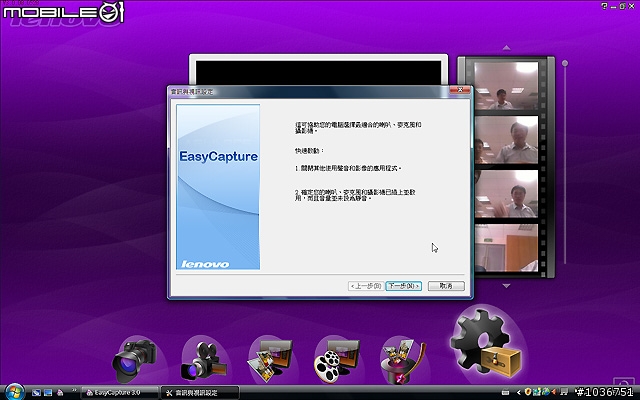640x400 pixels.
Task: Click the EasyCapture help icon at top right
Action: pyautogui.click(x=604, y=6)
